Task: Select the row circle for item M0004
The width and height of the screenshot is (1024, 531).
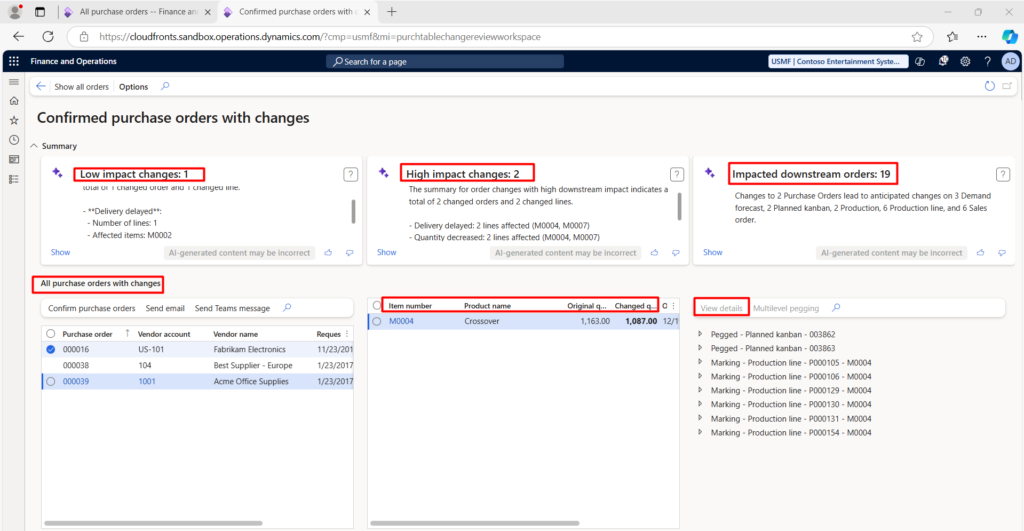Action: [x=377, y=321]
